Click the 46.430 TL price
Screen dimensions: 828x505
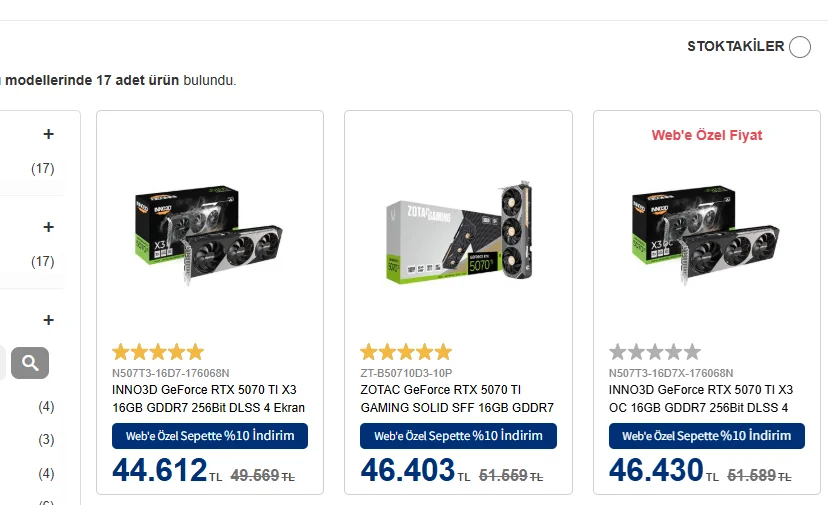tap(657, 470)
